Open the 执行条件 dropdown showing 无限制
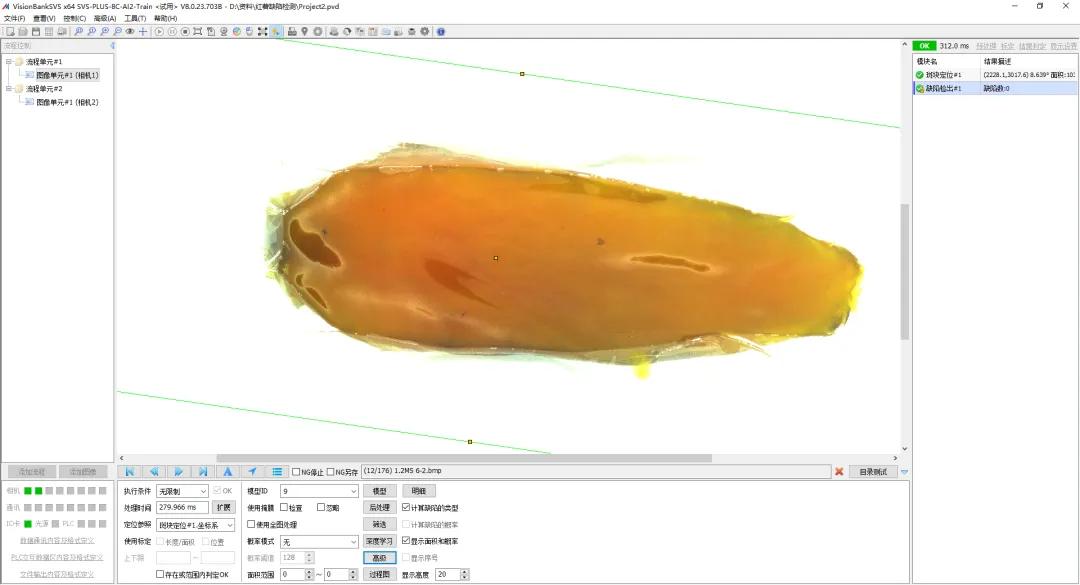Screen dimensions: 1080x585 pyautogui.click(x=182, y=491)
